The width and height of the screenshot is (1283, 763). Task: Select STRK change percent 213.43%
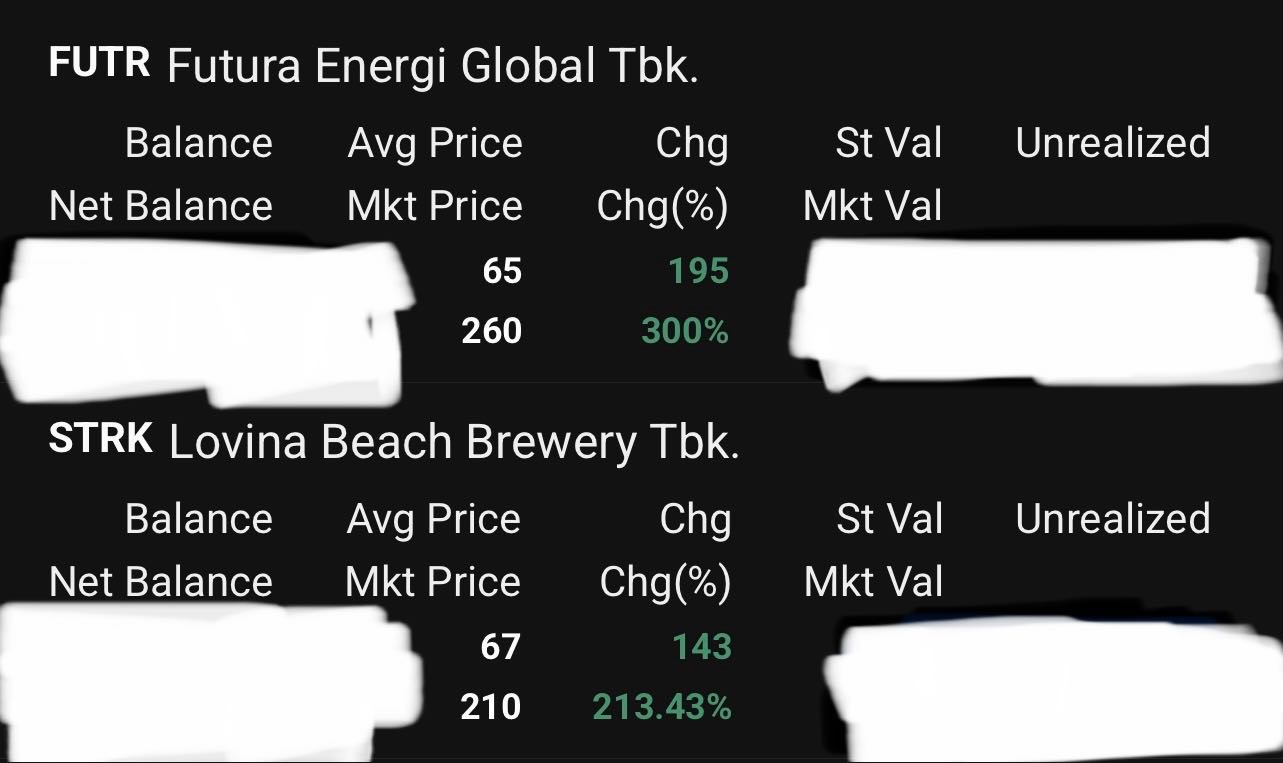(x=662, y=707)
